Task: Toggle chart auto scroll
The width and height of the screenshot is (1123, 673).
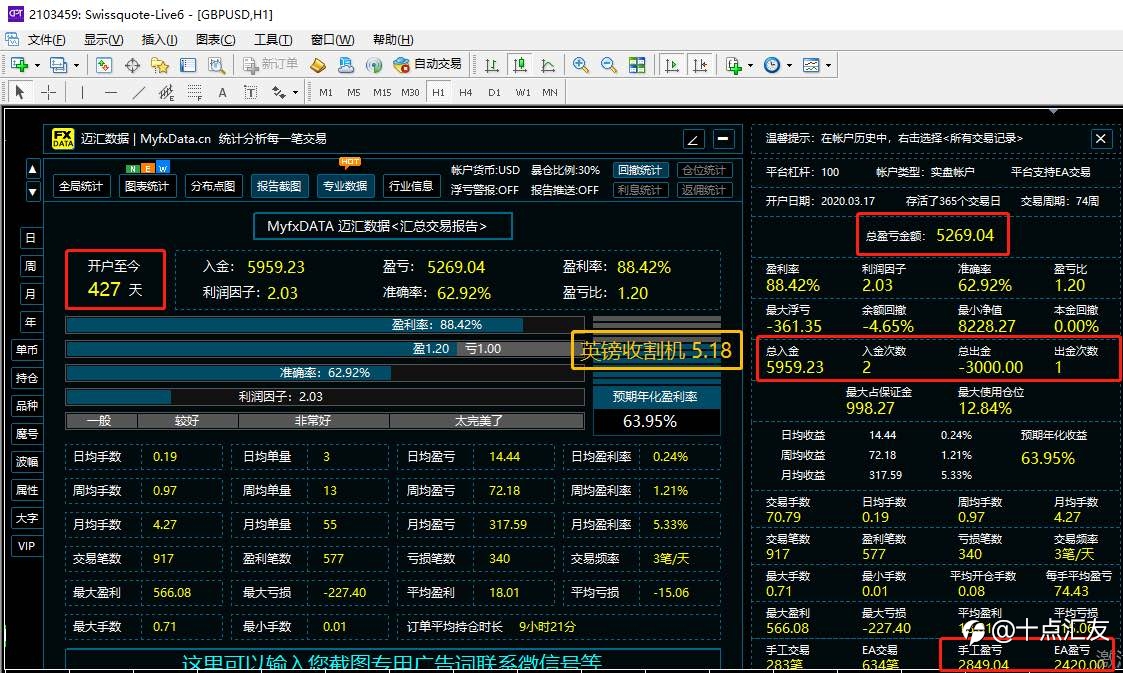Action: (x=671, y=65)
